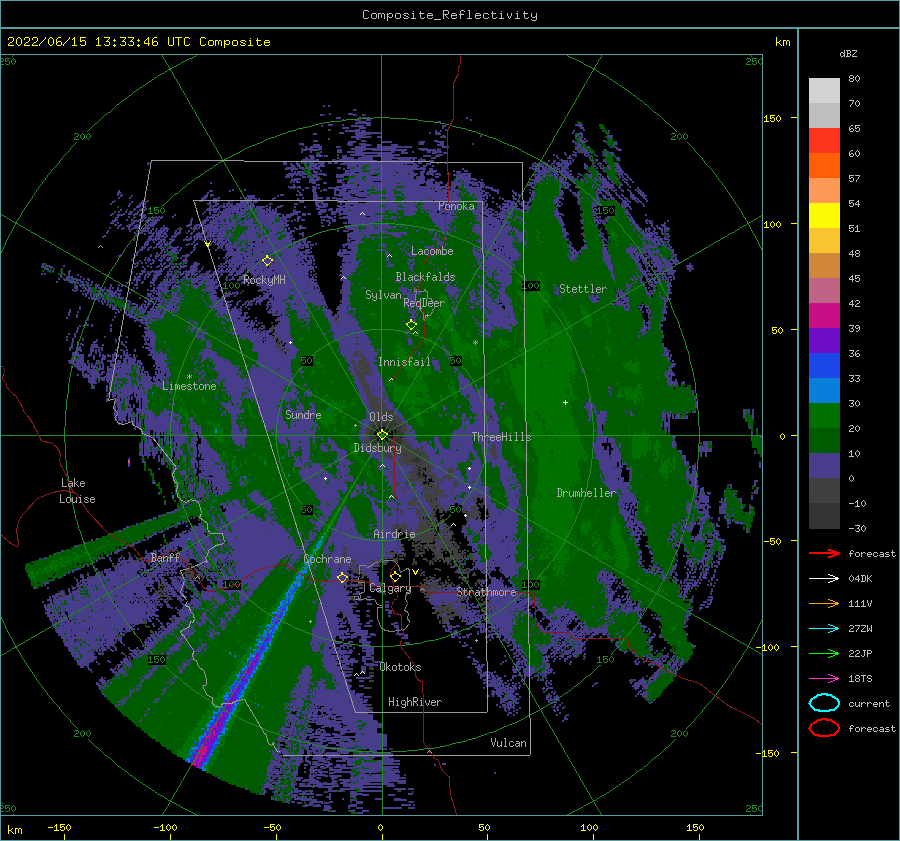
Task: Click the -150 tick on bottom axis
Action: pos(59,827)
